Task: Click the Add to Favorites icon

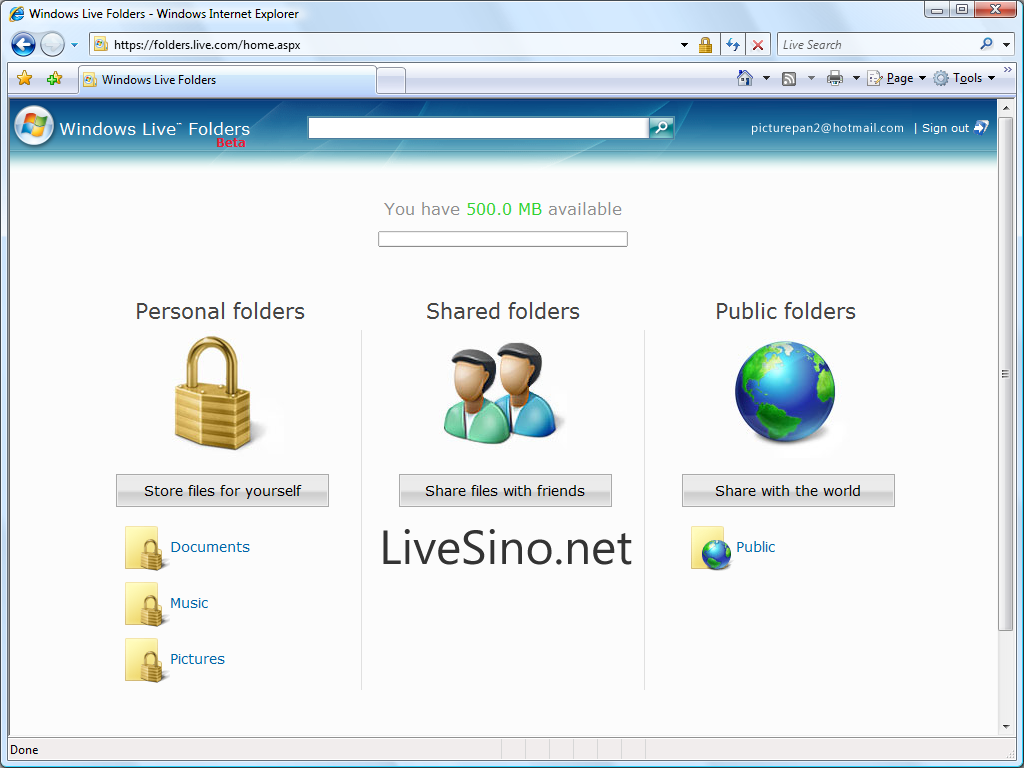Action: [54, 78]
